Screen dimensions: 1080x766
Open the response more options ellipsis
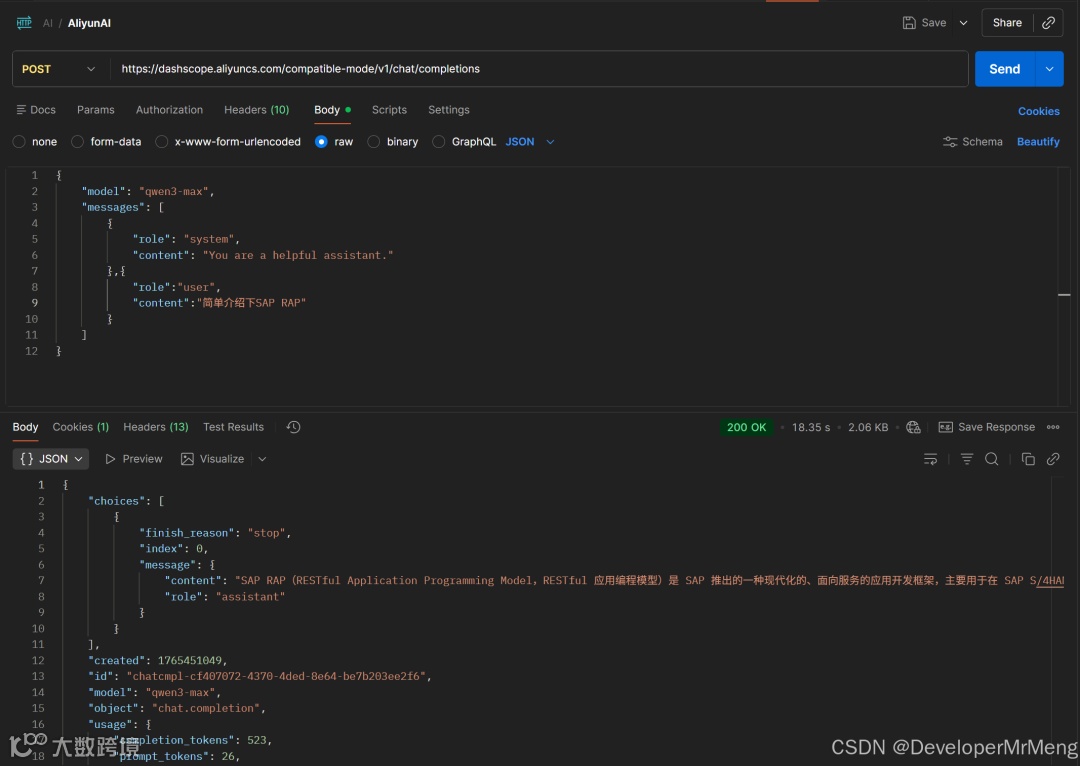pyautogui.click(x=1052, y=427)
